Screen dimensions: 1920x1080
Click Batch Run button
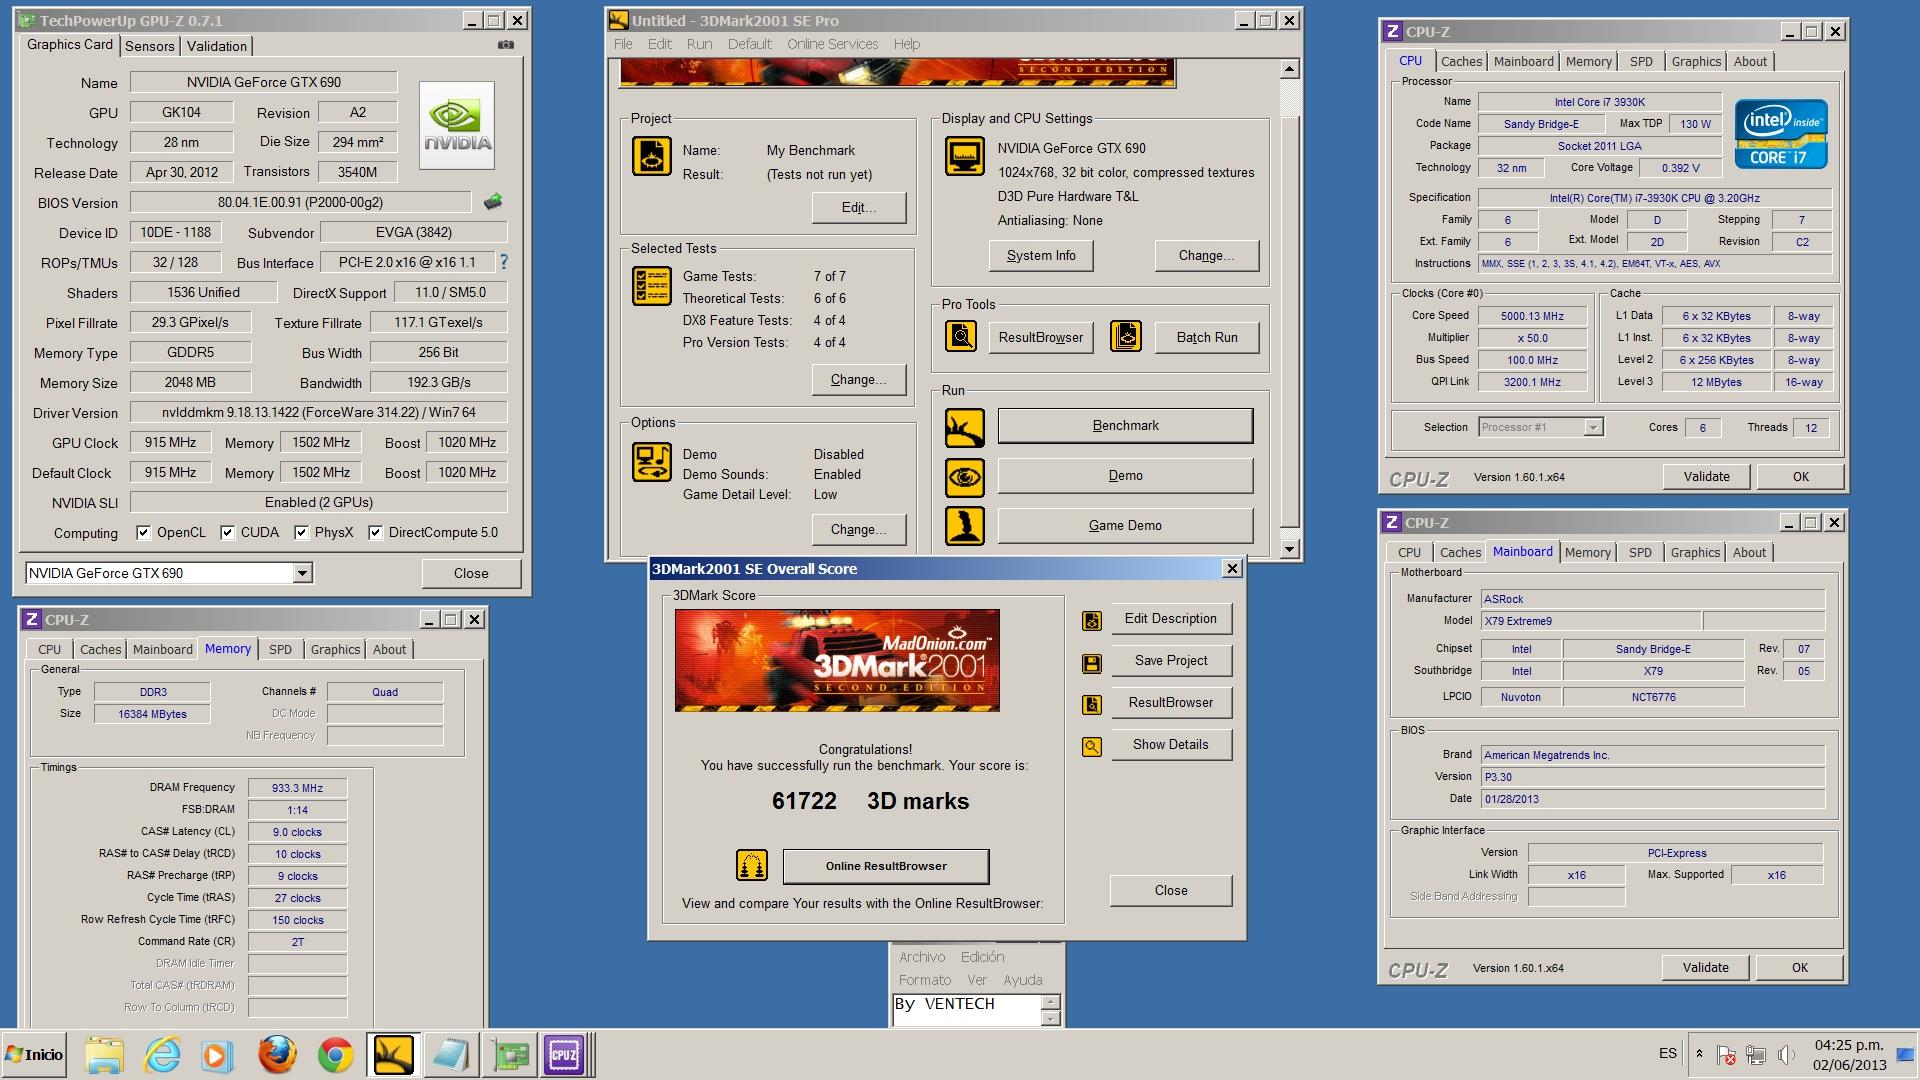pyautogui.click(x=1207, y=337)
